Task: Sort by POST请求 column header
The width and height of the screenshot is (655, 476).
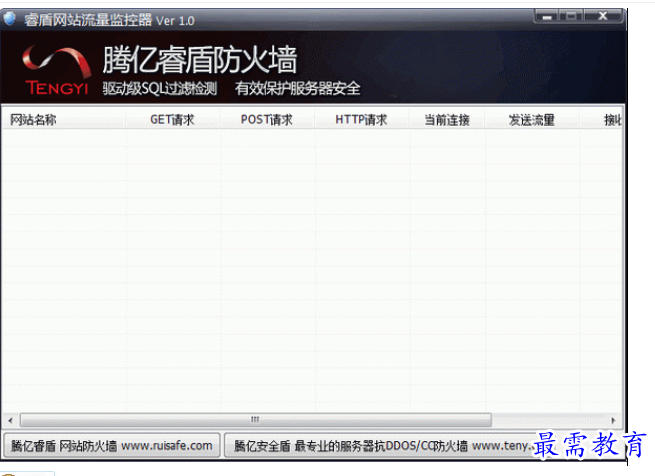Action: click(267, 120)
